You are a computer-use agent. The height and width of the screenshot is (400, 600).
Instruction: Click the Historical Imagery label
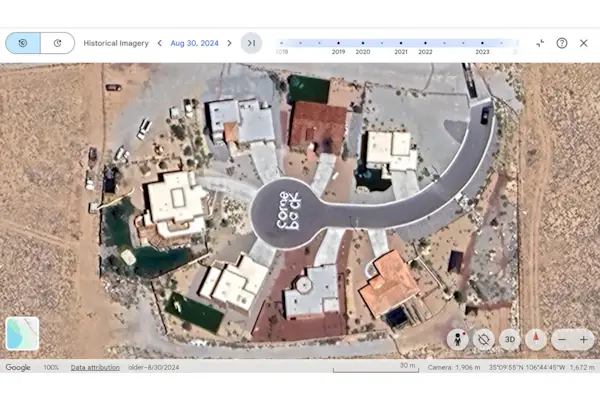click(x=116, y=43)
